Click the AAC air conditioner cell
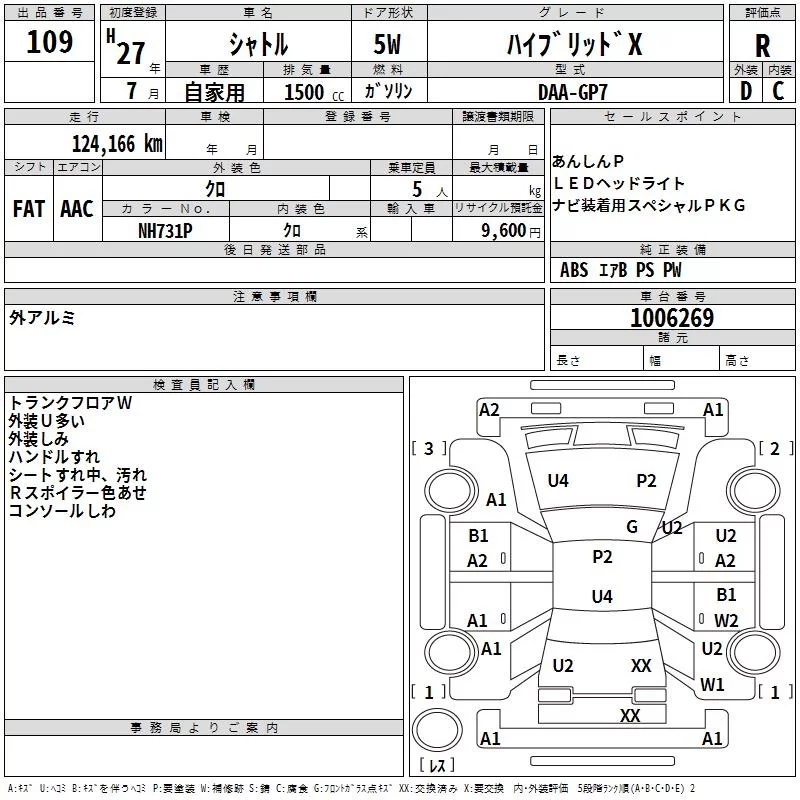The width and height of the screenshot is (800, 800). pos(77,209)
